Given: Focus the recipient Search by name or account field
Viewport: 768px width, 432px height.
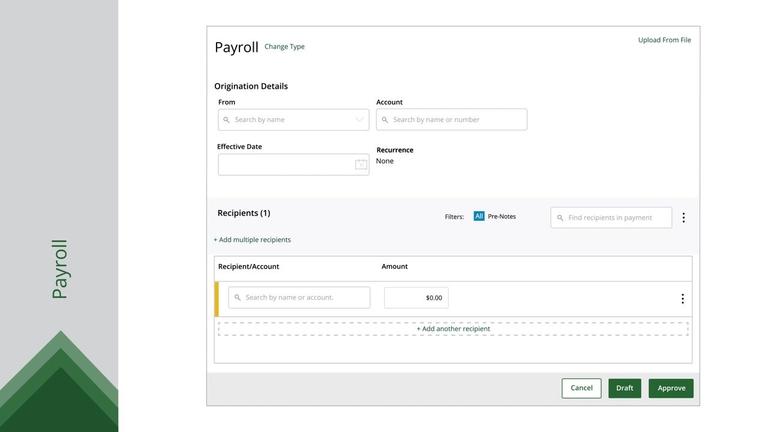Looking at the screenshot, I should coord(299,298).
